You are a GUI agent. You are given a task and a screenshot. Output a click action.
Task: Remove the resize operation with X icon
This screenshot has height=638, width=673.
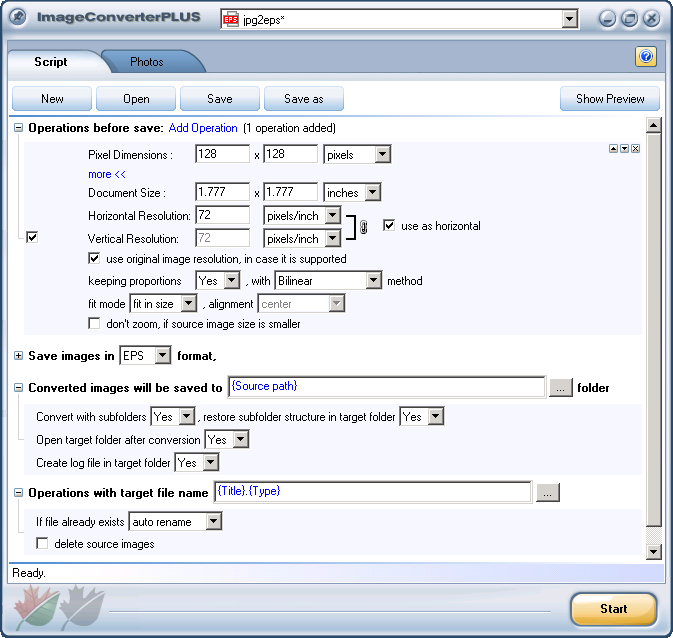(x=636, y=149)
